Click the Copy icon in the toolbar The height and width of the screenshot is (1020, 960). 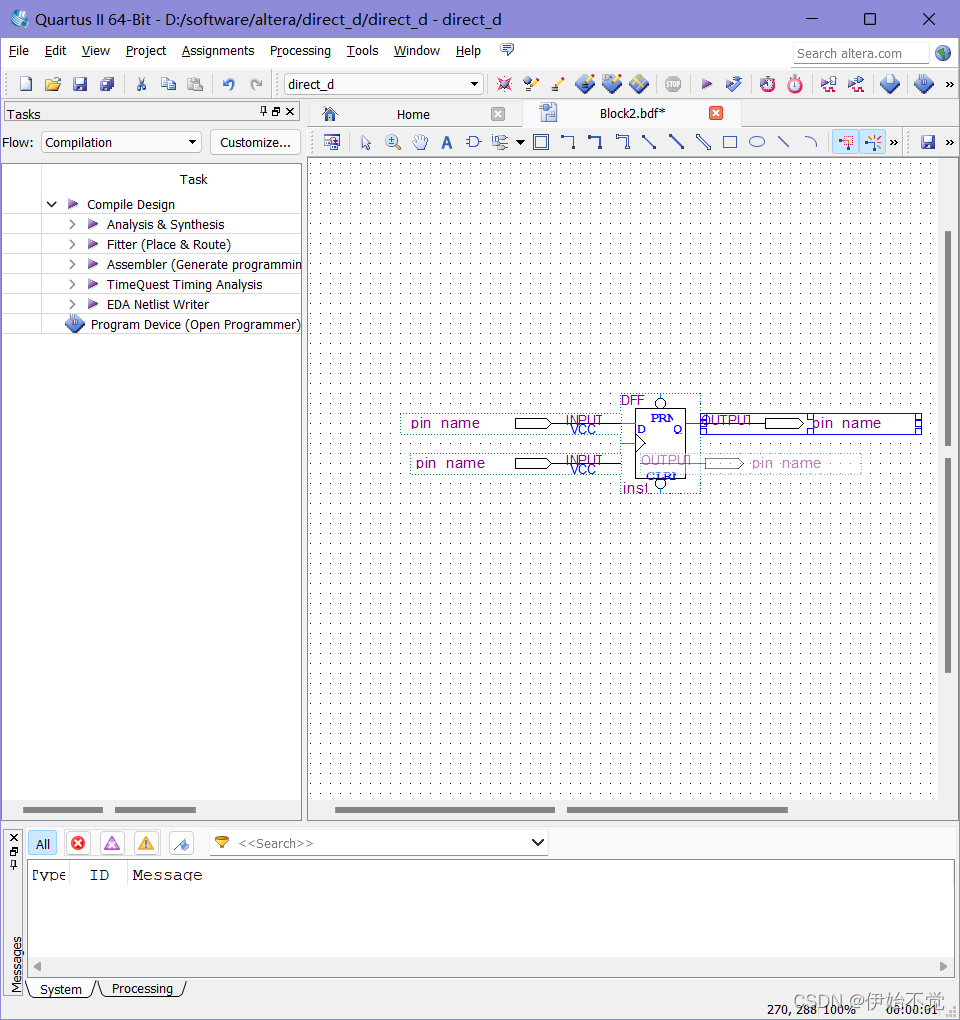point(168,84)
